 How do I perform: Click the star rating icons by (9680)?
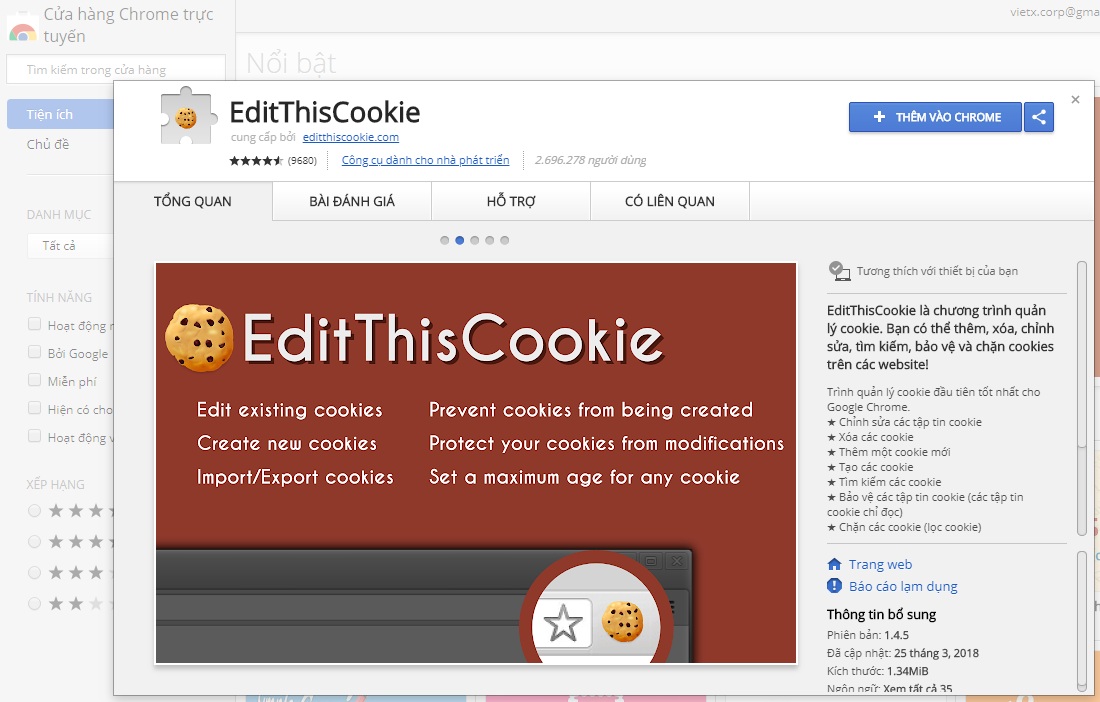coord(256,161)
